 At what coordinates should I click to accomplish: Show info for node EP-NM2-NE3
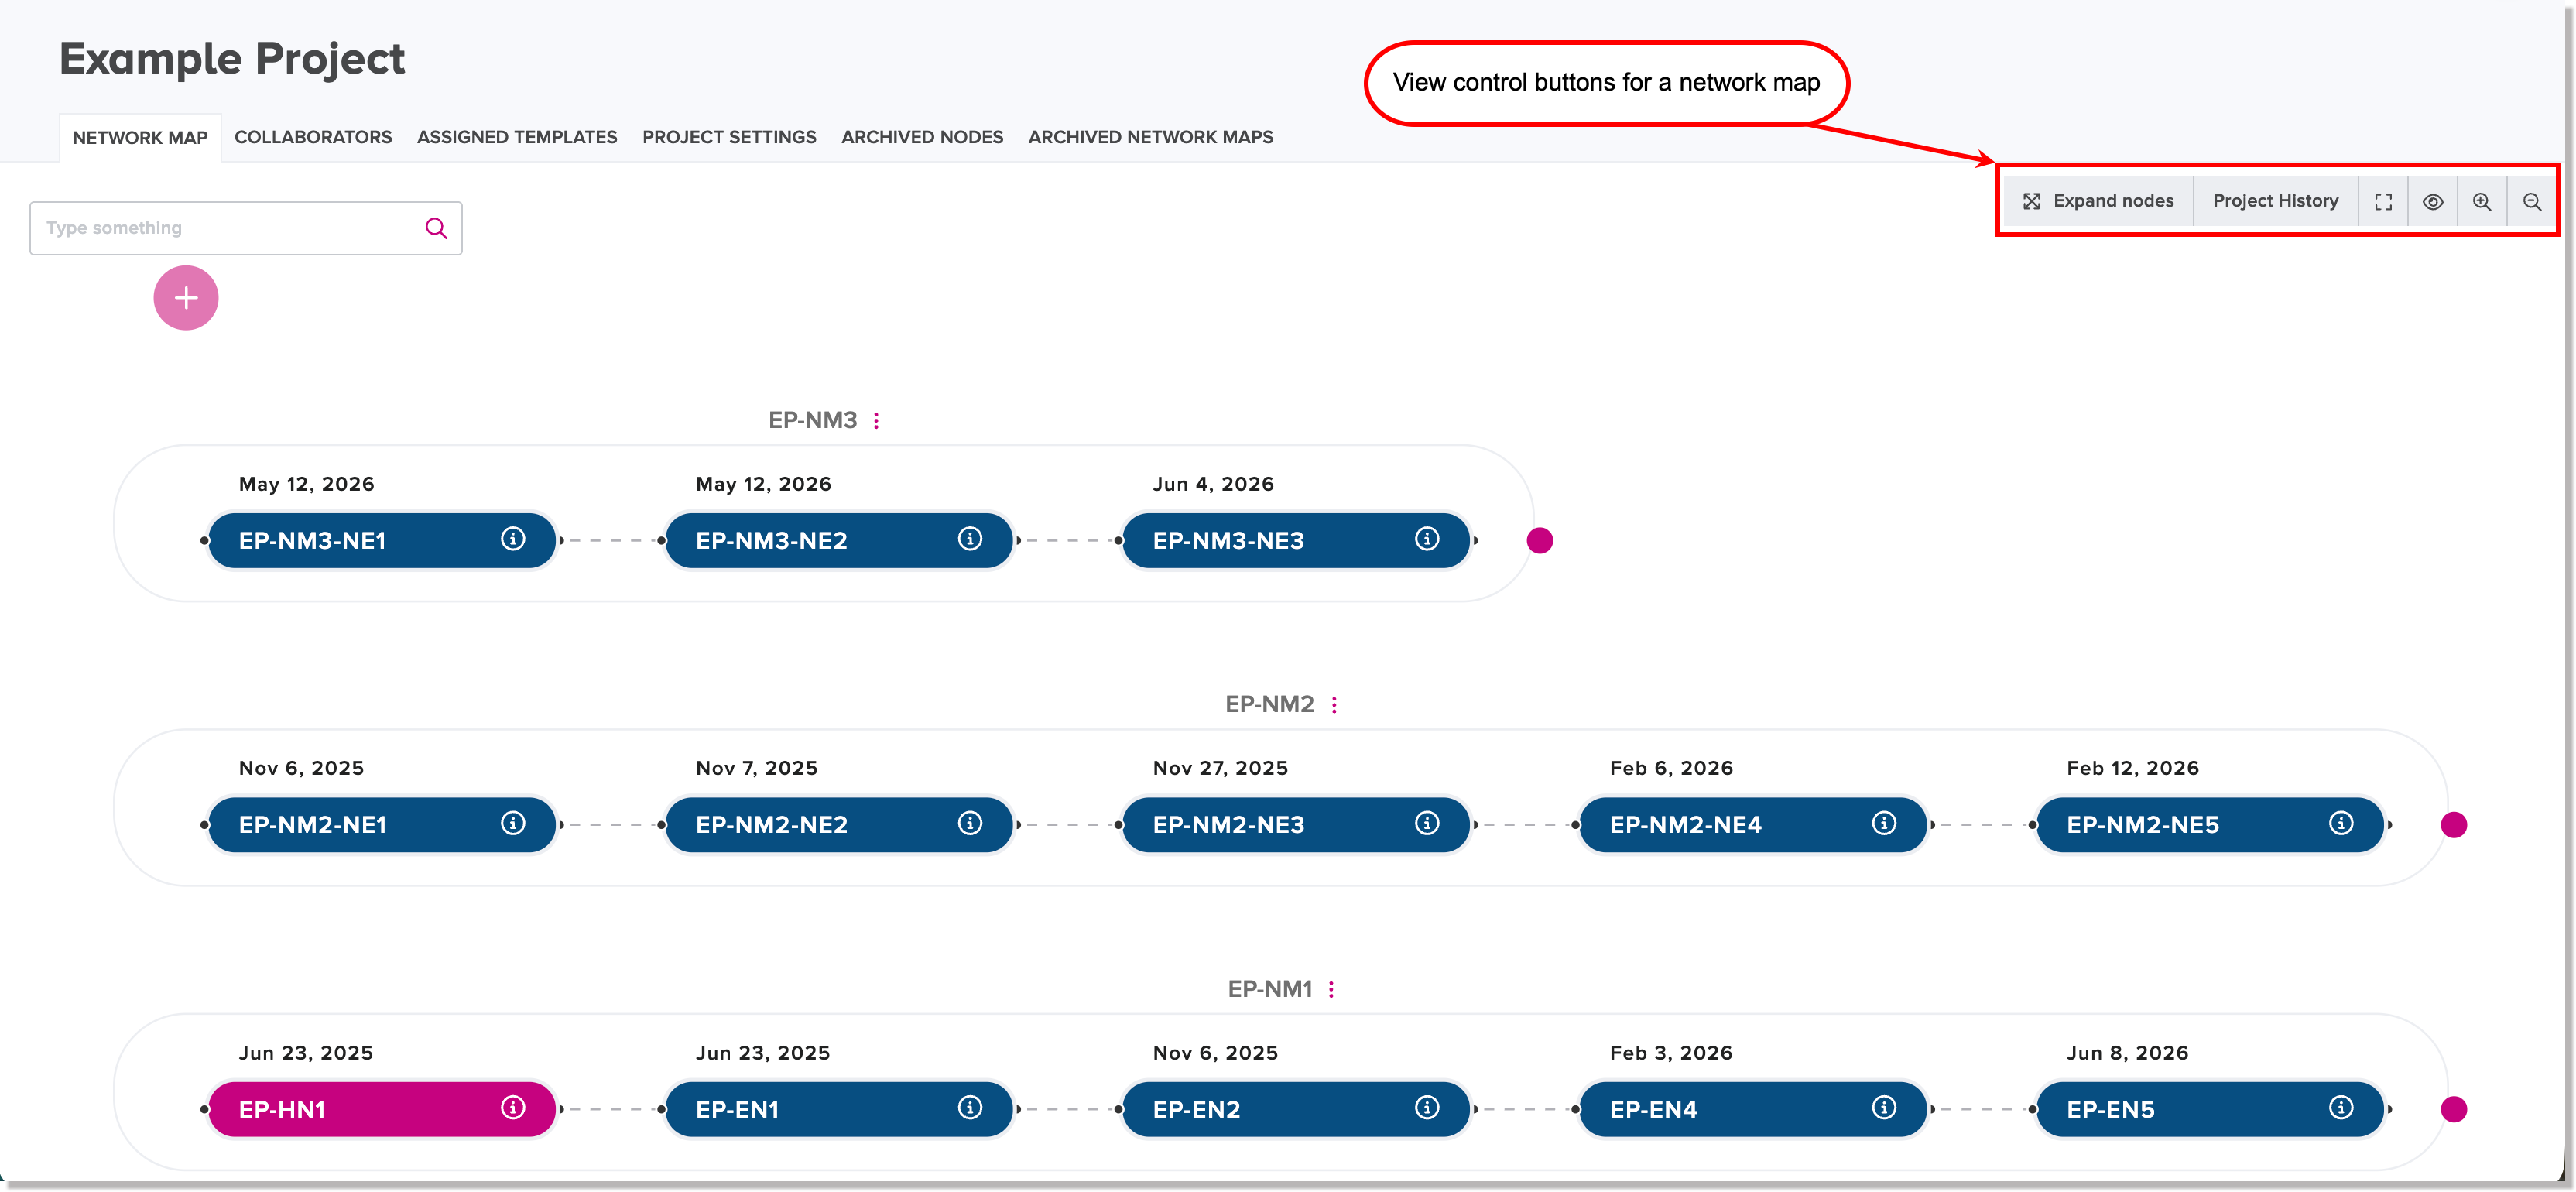pyautogui.click(x=1427, y=823)
